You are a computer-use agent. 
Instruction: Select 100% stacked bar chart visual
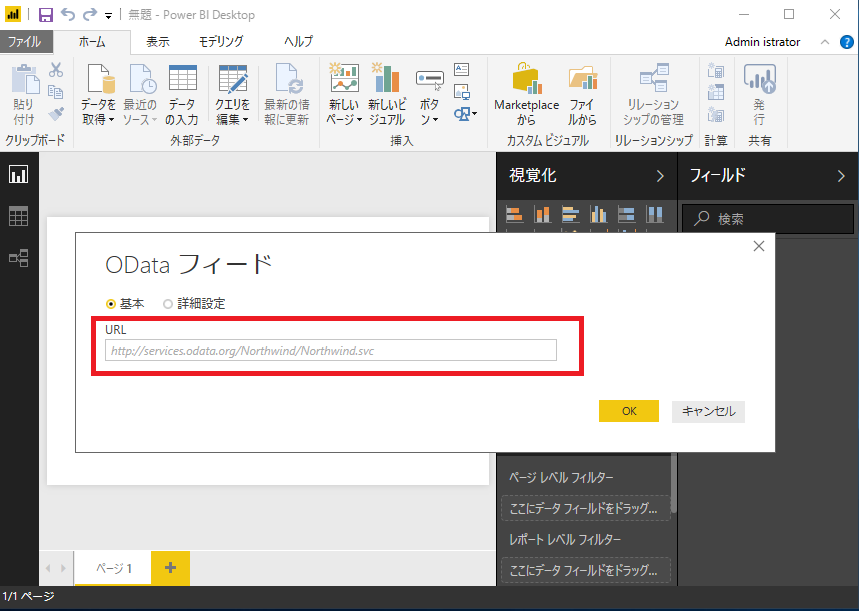(x=626, y=214)
